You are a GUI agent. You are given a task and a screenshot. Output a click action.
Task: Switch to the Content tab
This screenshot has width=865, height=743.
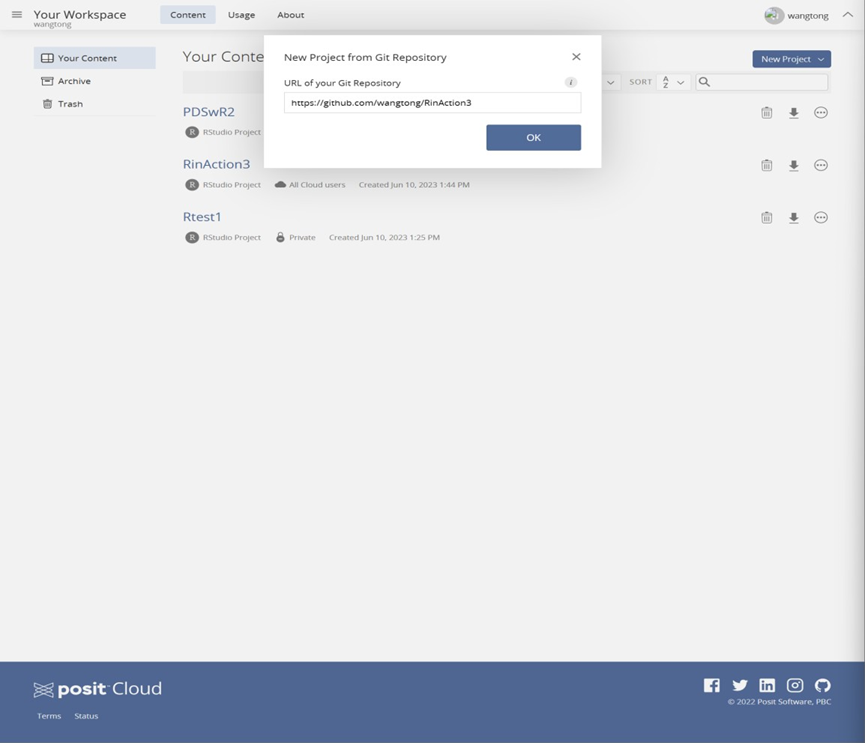click(x=188, y=15)
